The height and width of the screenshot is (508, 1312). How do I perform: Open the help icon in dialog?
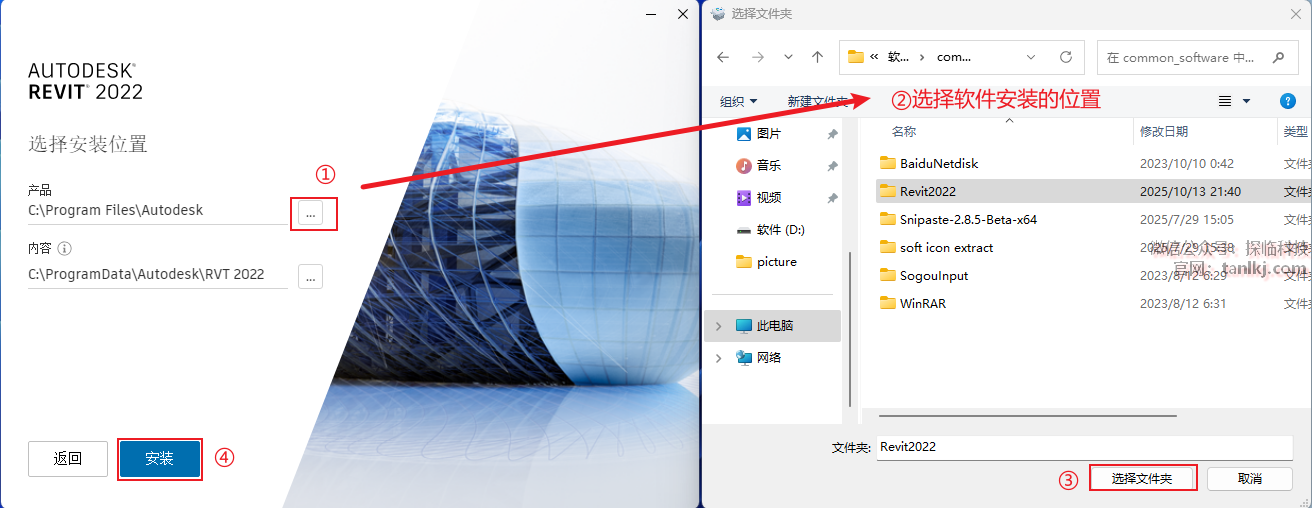[1288, 101]
